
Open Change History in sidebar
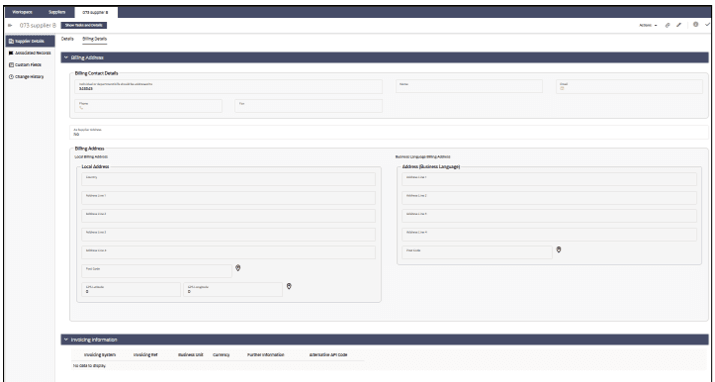(30, 77)
